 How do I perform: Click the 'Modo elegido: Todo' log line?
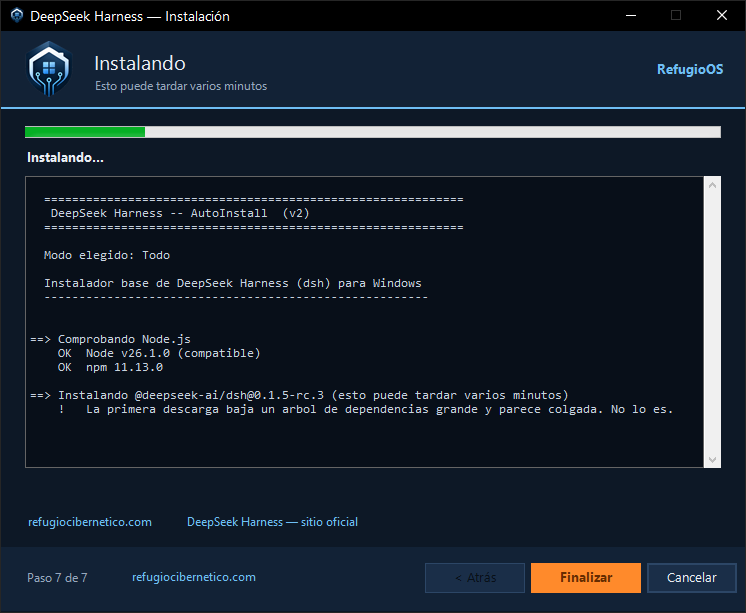(x=107, y=255)
